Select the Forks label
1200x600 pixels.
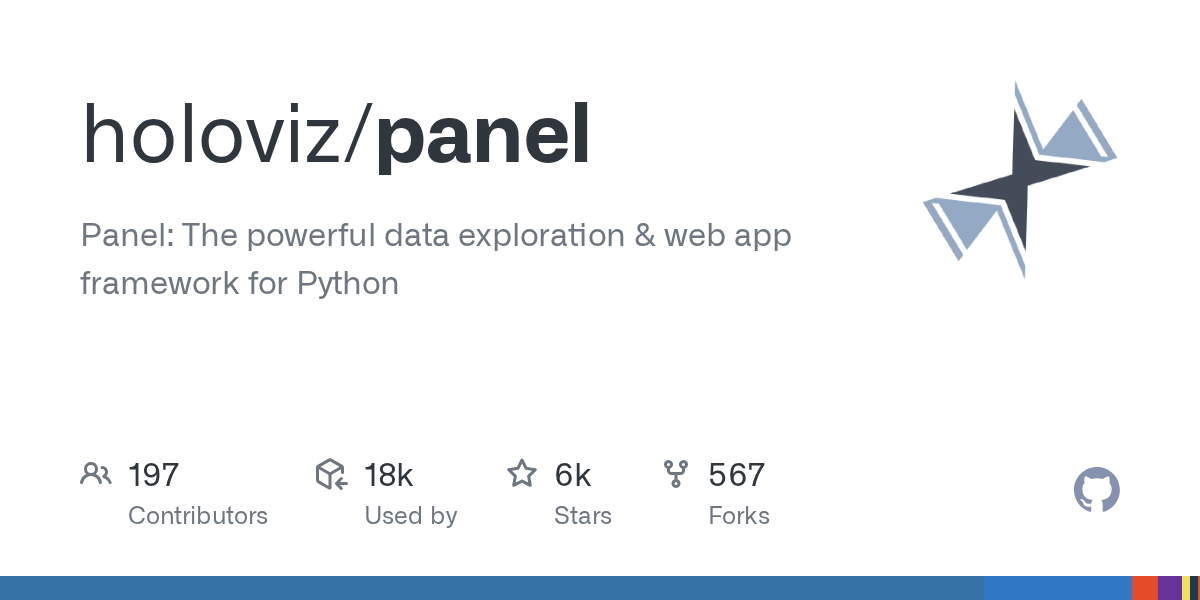pos(739,516)
